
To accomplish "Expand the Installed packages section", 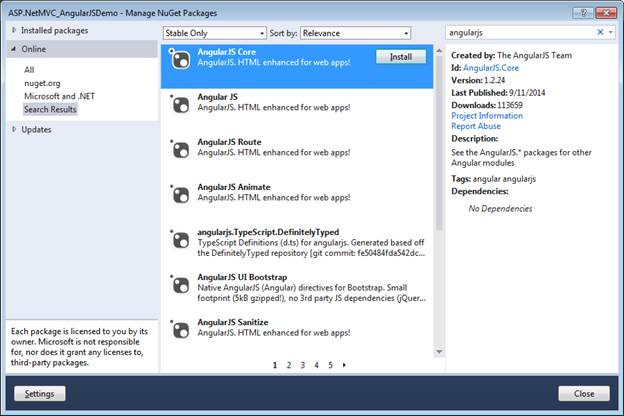I will coord(14,30).
